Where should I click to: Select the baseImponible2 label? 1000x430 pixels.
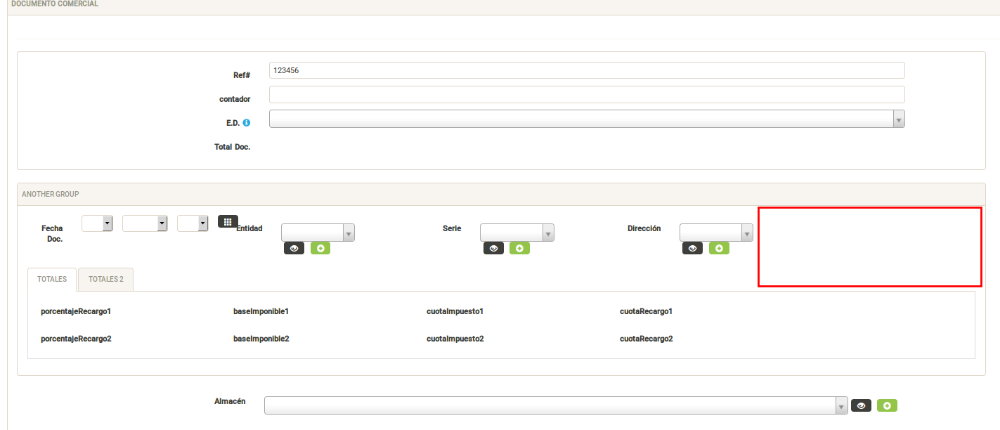(261, 339)
